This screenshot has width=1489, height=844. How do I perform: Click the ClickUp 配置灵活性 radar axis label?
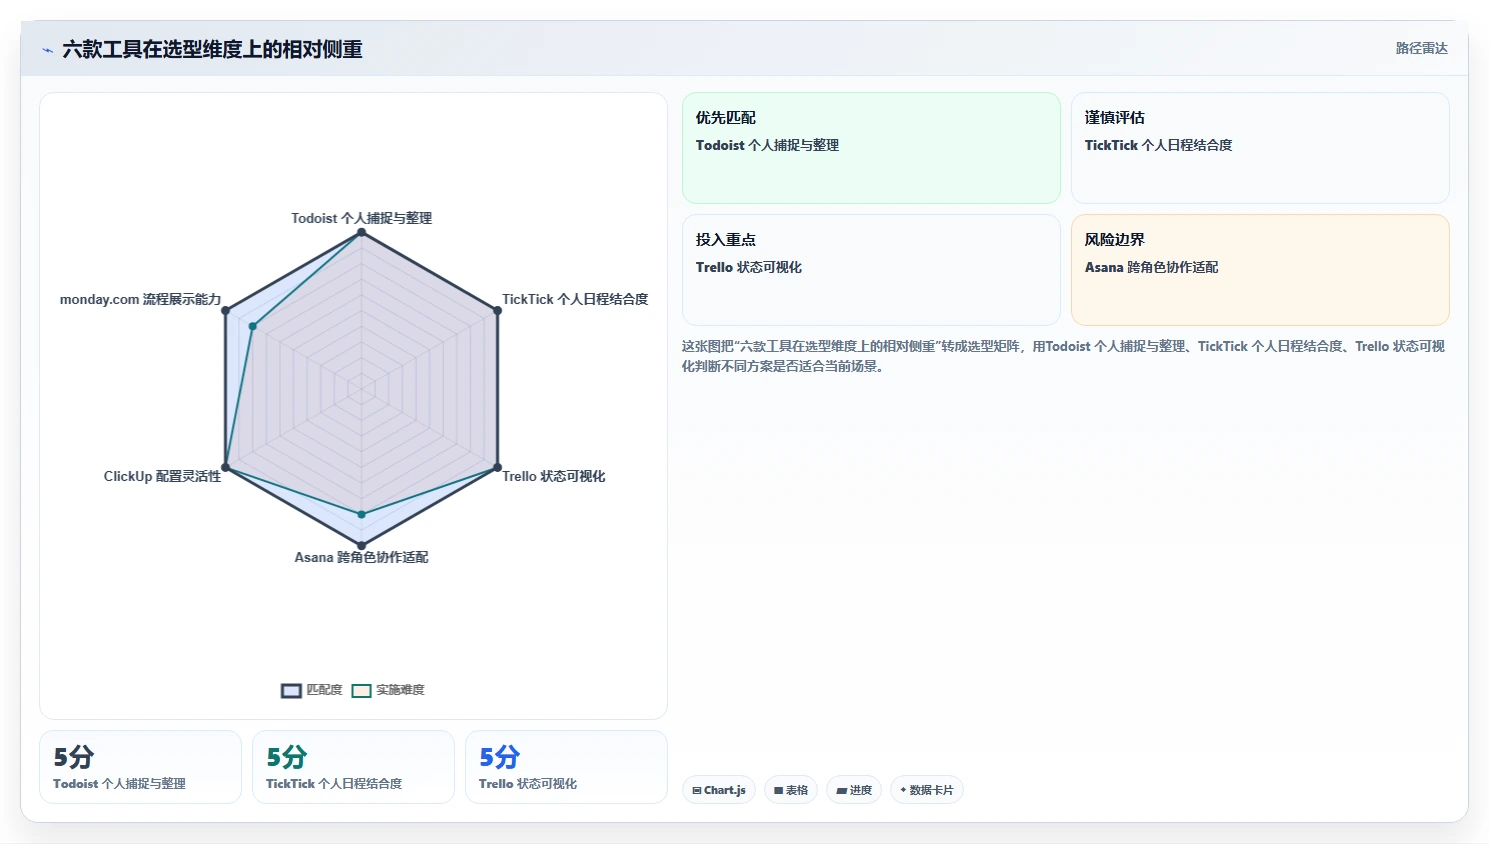coord(162,476)
